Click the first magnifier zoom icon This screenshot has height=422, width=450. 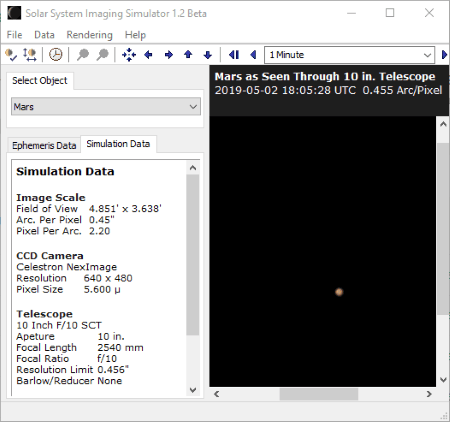(83, 54)
